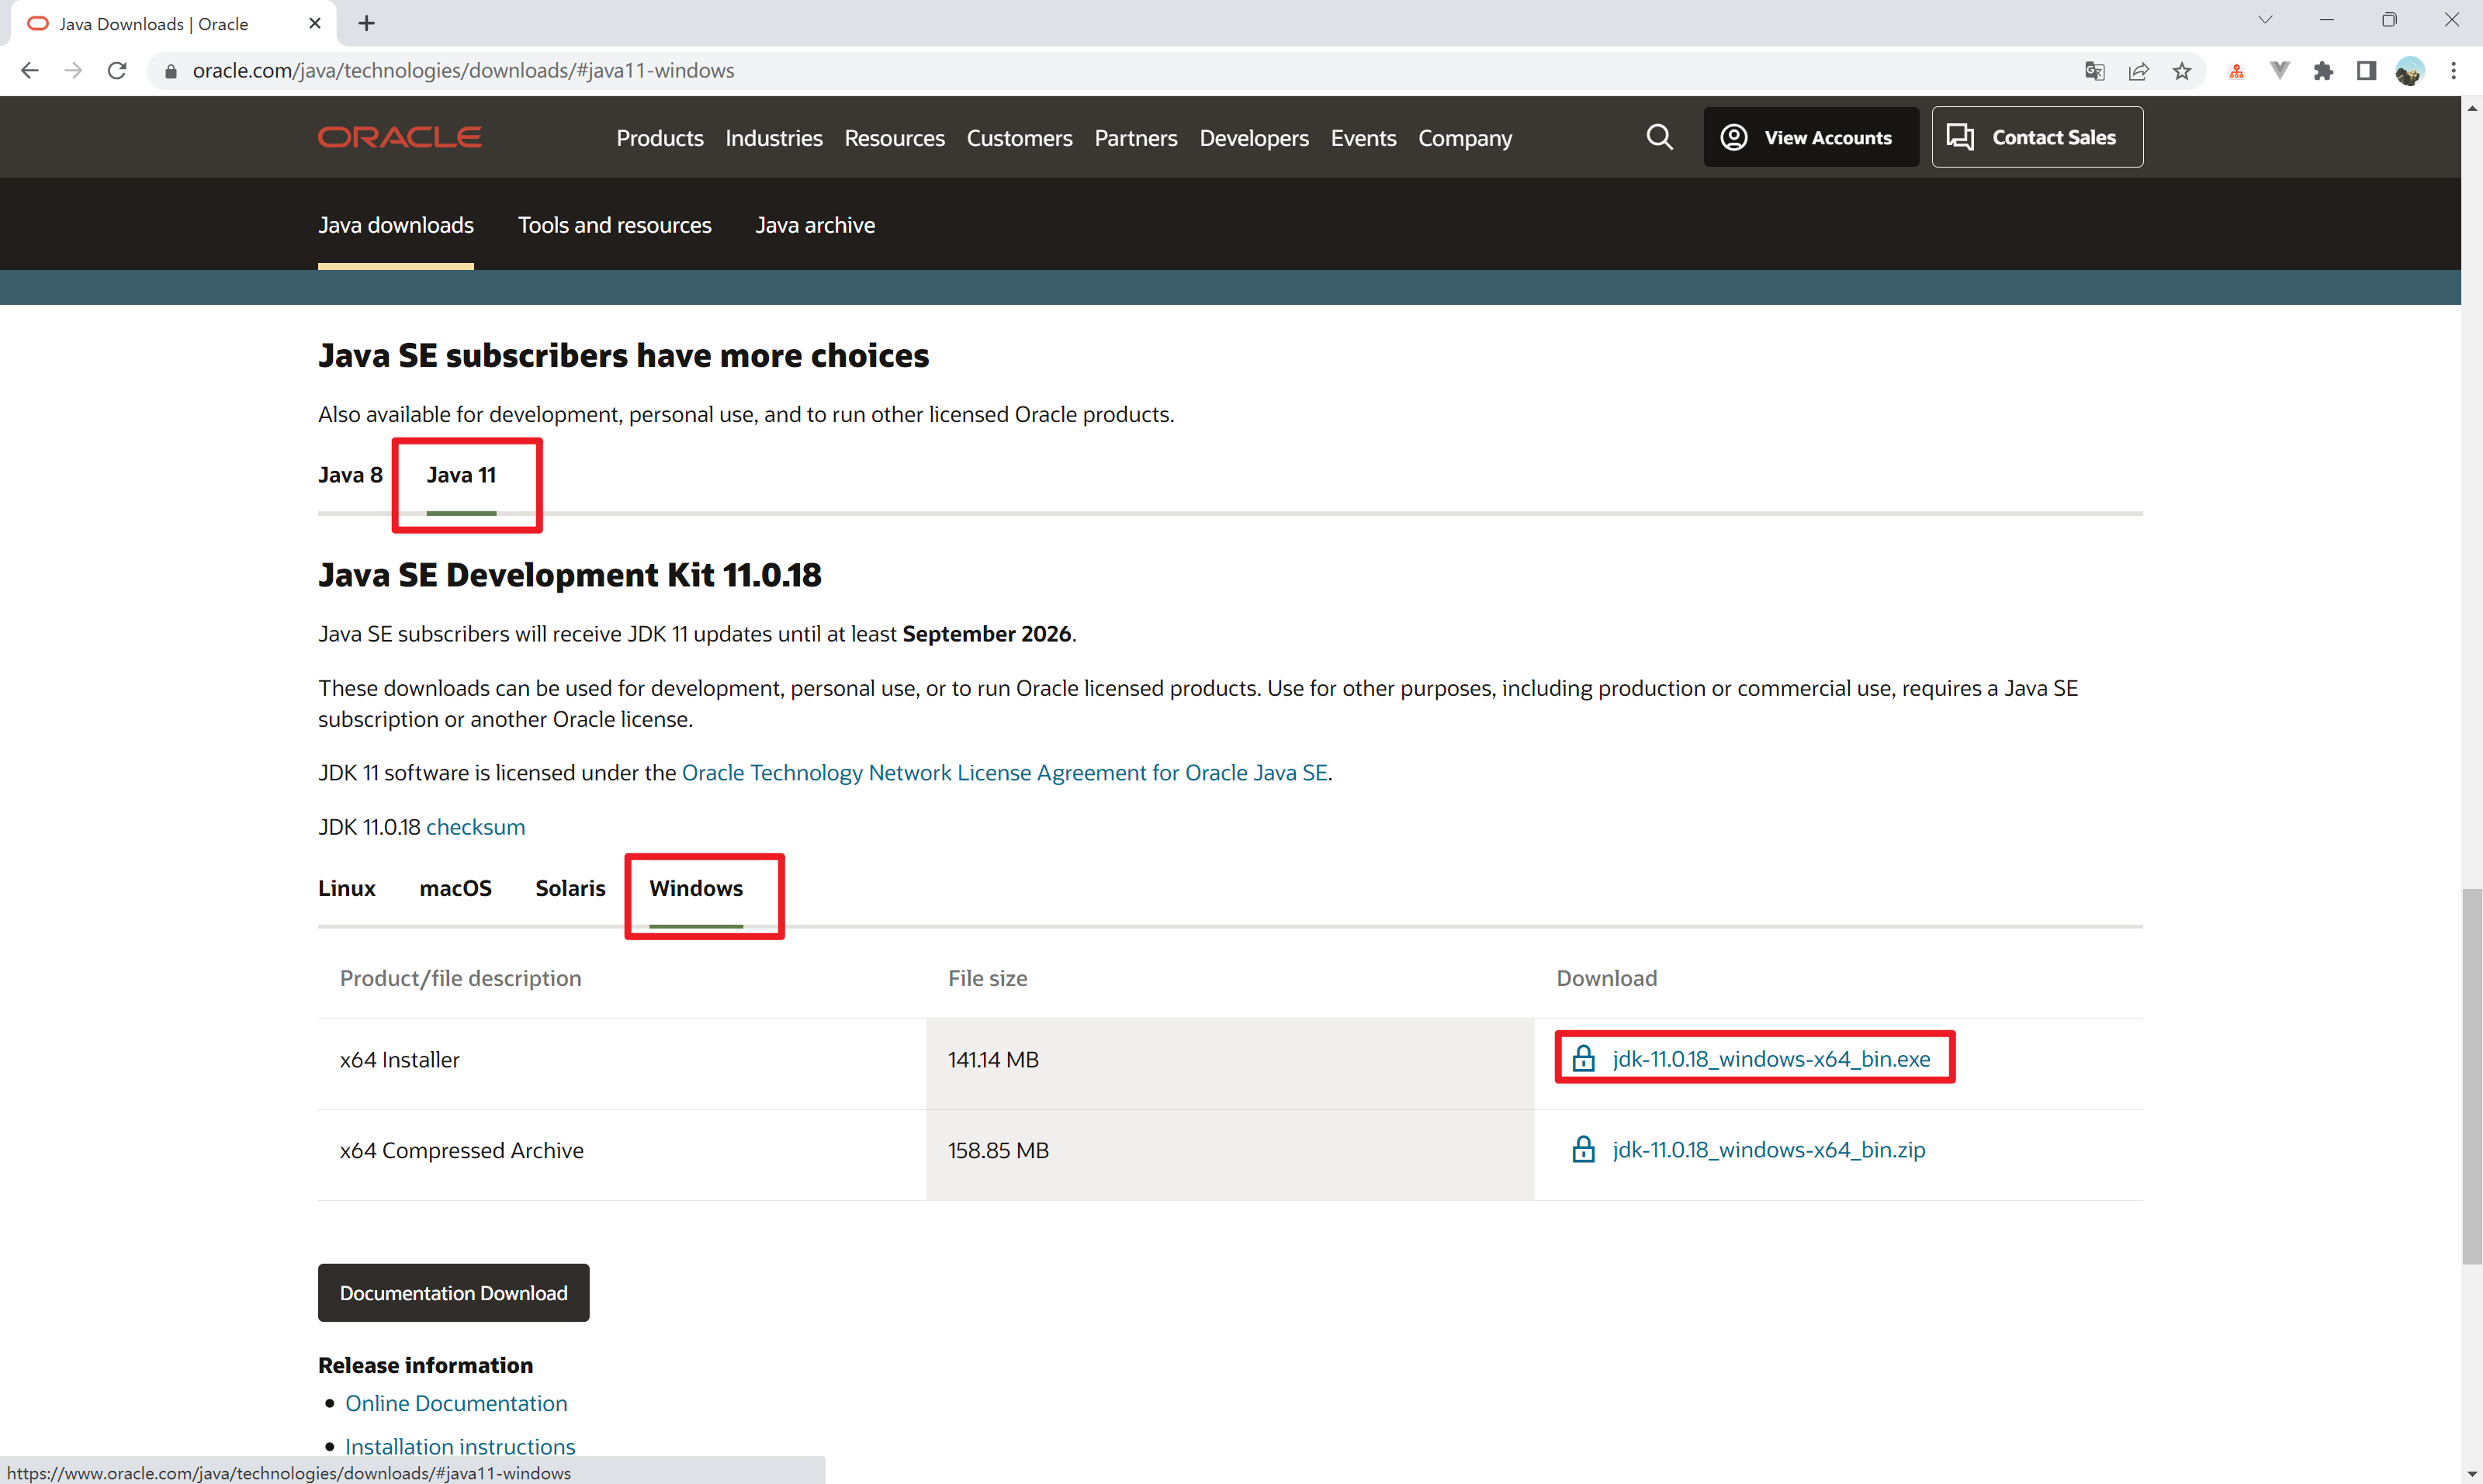Open the Industries menu

[774, 138]
